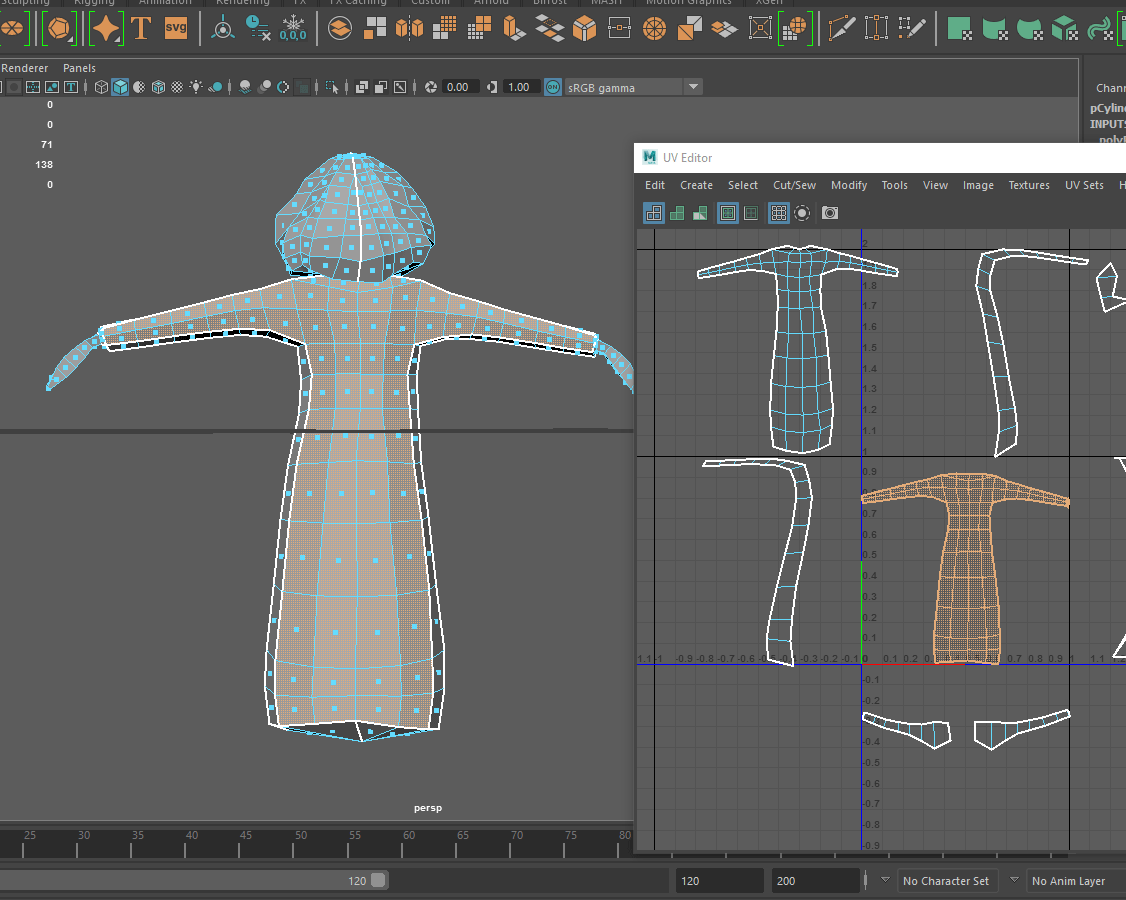Open Cut/Sew menu in UV Editor
Screen dimensions: 1126x900
pos(794,185)
